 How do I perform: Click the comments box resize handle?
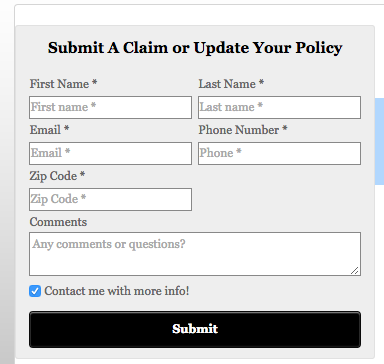click(x=355, y=271)
